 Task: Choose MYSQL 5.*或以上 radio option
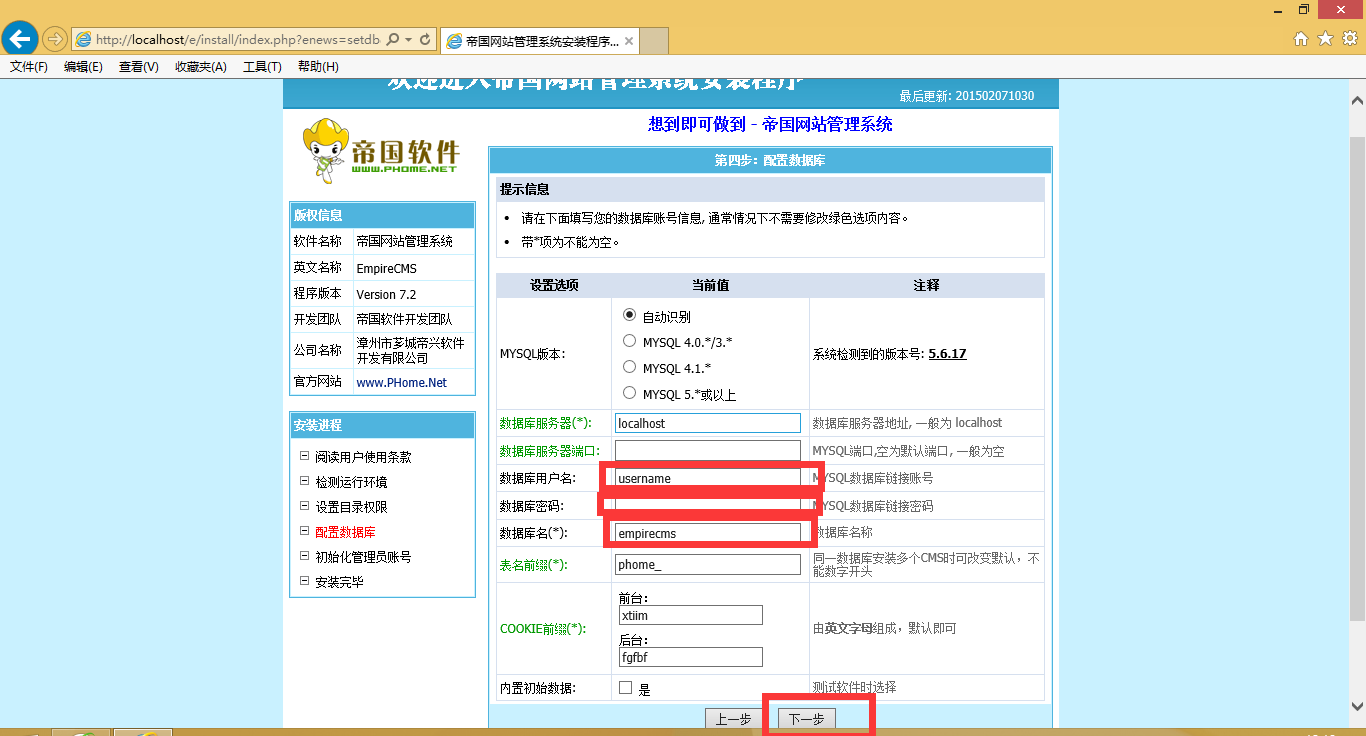630,393
